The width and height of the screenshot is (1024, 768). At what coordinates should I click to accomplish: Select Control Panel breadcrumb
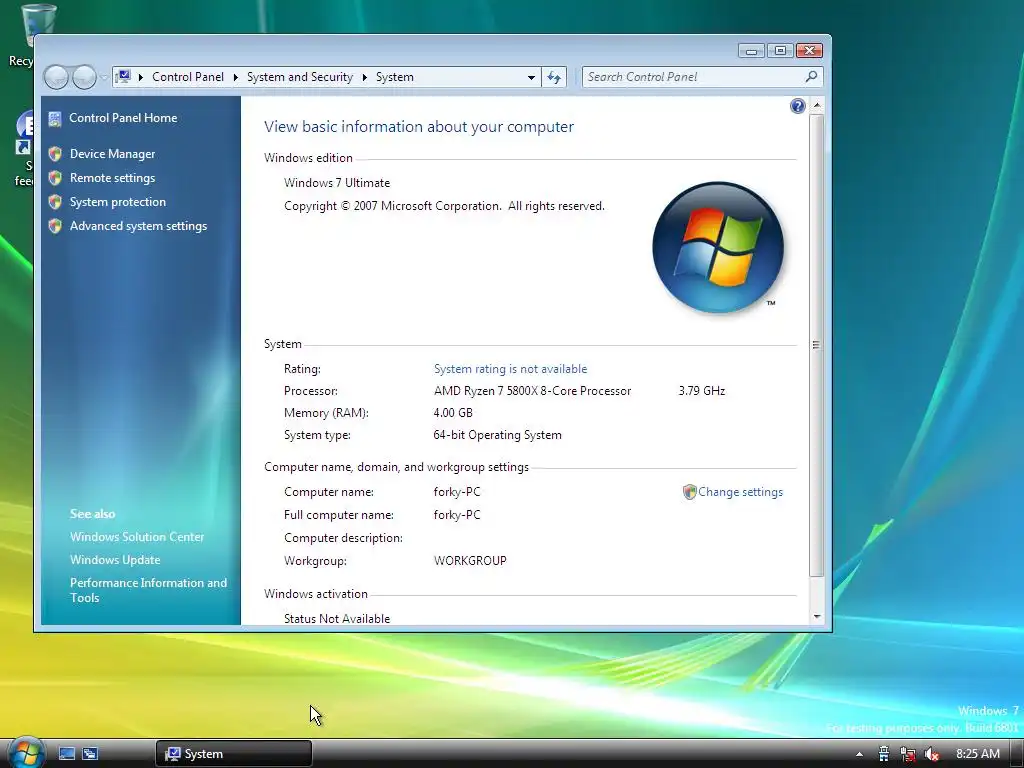188,77
